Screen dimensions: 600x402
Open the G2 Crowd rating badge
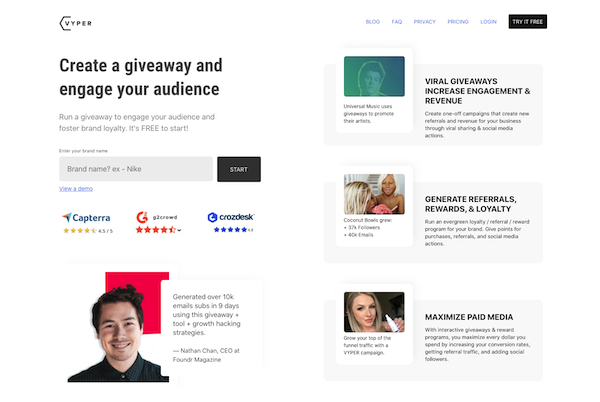tap(158, 222)
